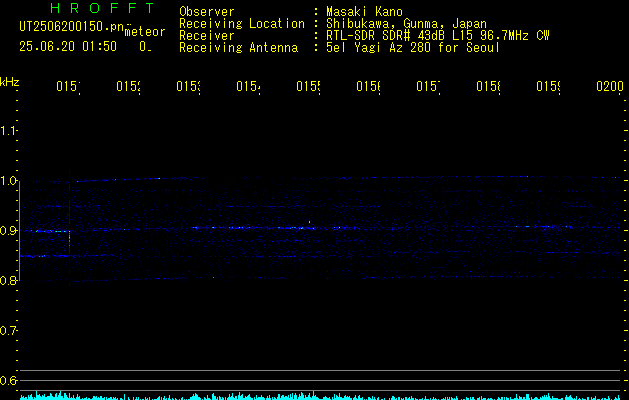
Task: Click the 0.9 frequency axis label
Action: click(x=8, y=231)
